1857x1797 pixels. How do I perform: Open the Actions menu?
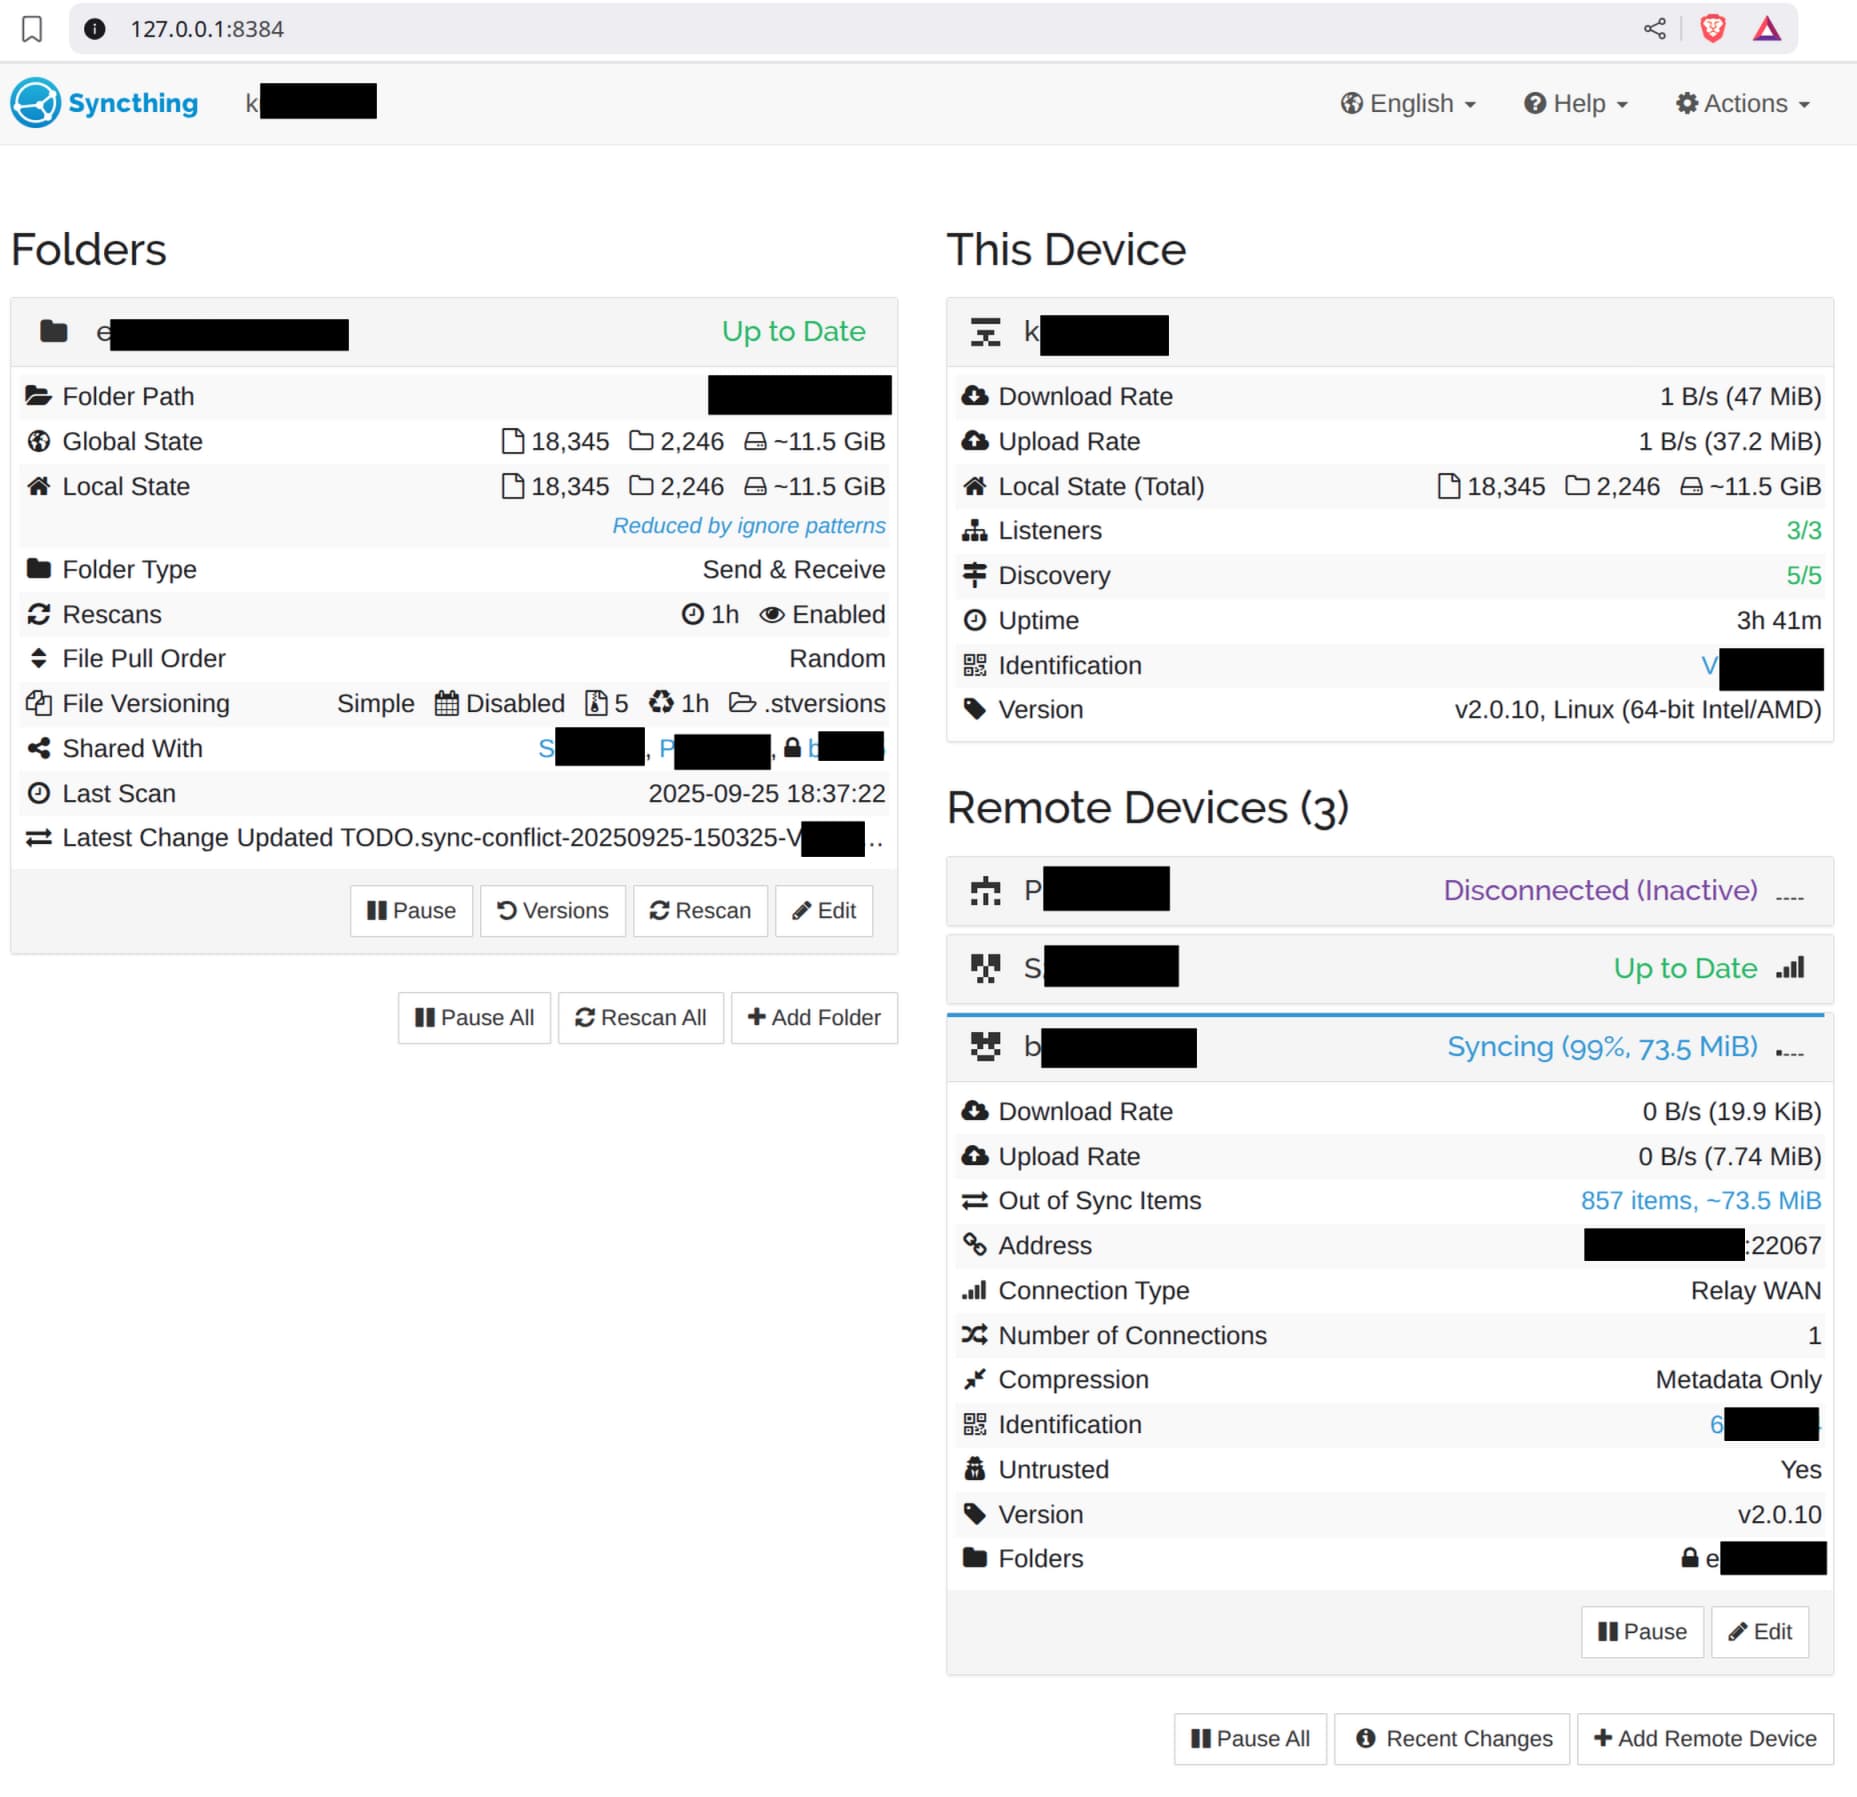click(1743, 104)
